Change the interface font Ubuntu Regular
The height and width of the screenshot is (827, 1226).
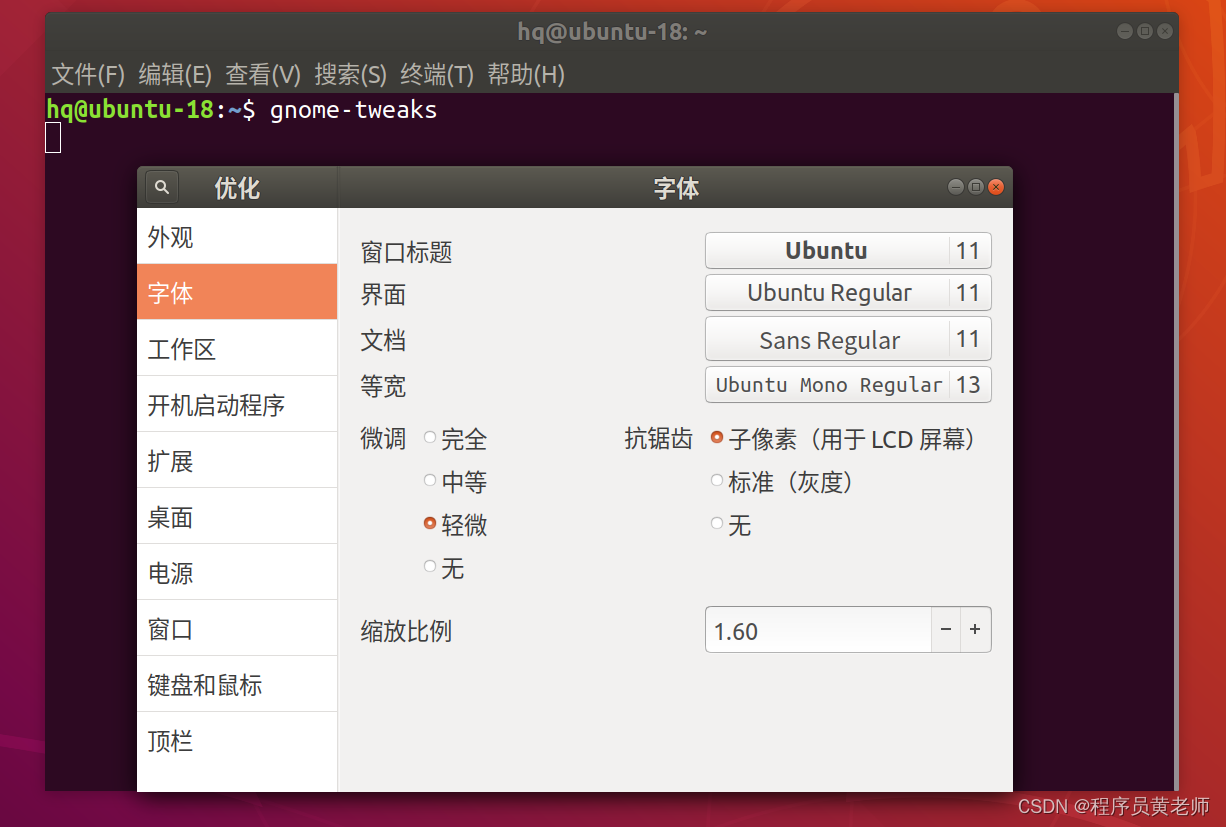coord(848,293)
